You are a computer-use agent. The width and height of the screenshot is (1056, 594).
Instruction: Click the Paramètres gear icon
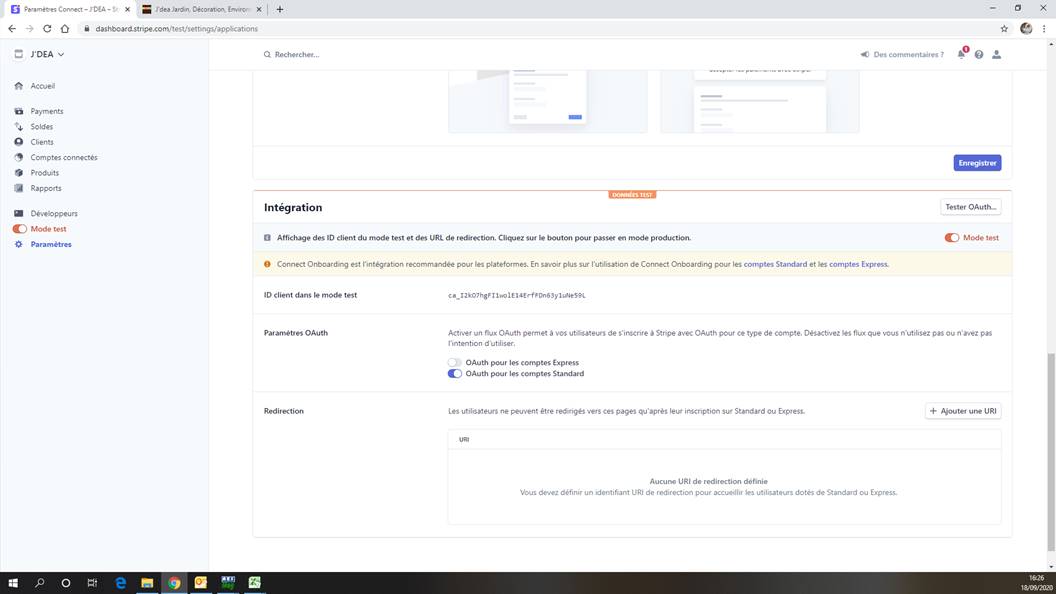pos(19,244)
